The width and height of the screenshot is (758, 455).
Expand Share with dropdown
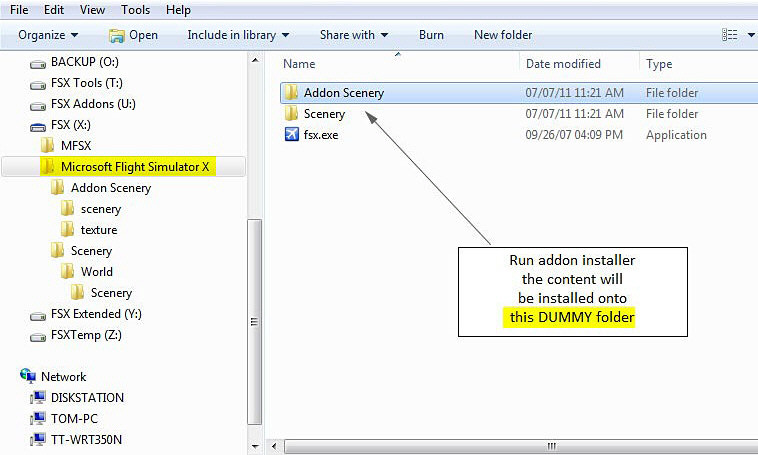pos(354,35)
